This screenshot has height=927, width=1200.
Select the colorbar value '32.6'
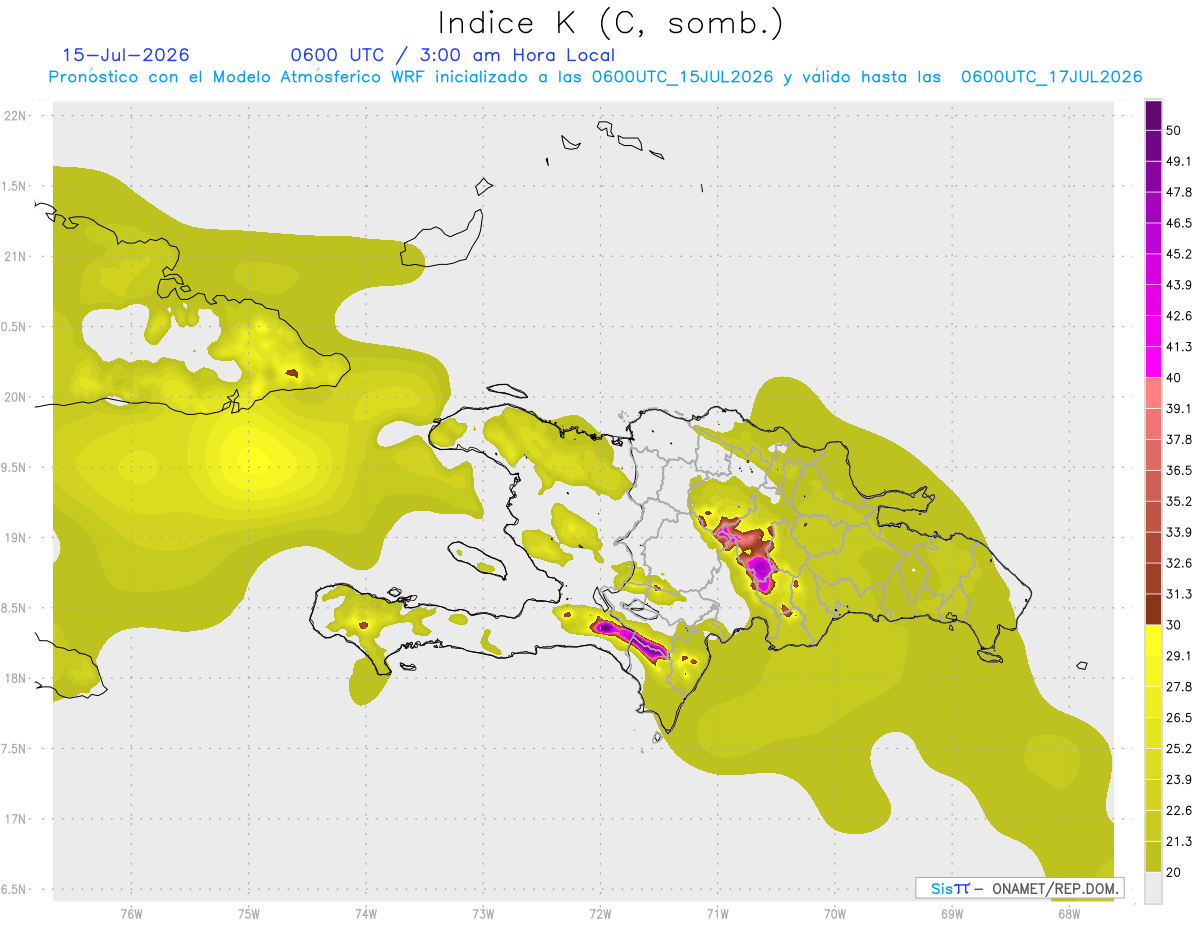(1180, 564)
